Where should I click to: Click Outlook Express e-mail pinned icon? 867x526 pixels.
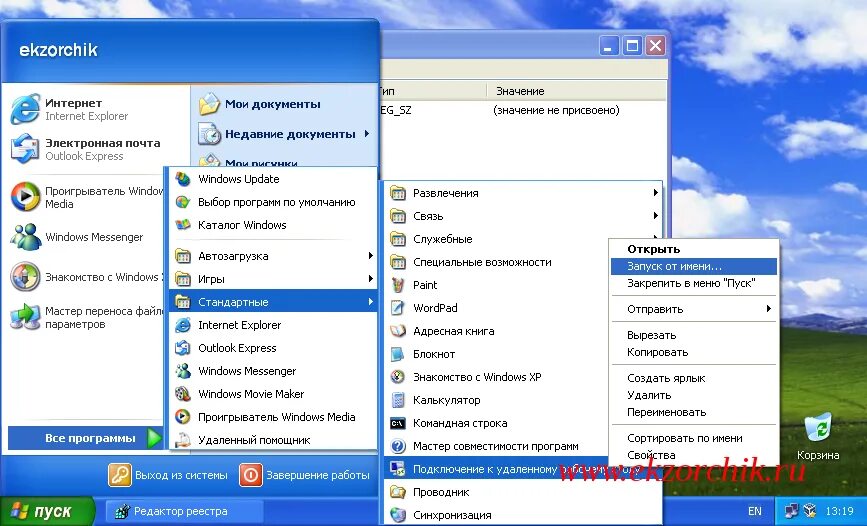[25, 149]
